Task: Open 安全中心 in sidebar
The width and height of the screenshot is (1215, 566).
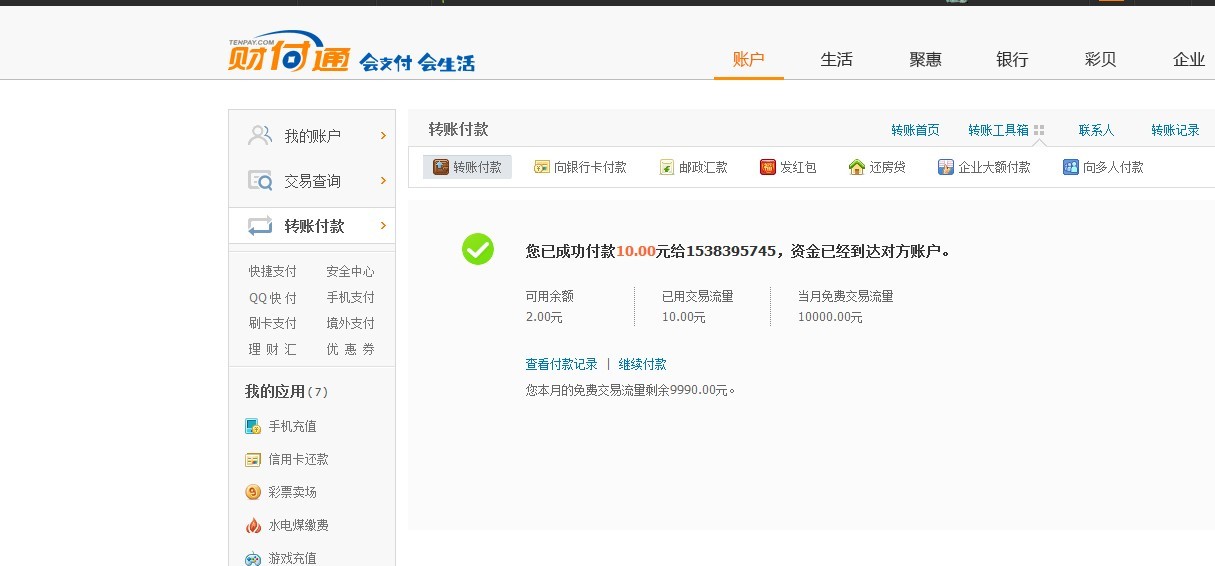Action: coord(350,271)
